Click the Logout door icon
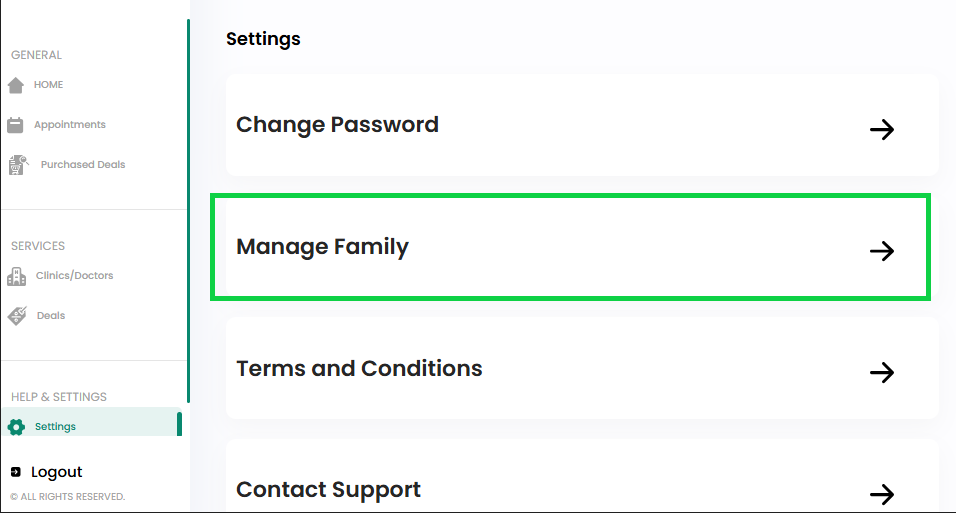Screen dimensions: 956x513 (x=16, y=472)
